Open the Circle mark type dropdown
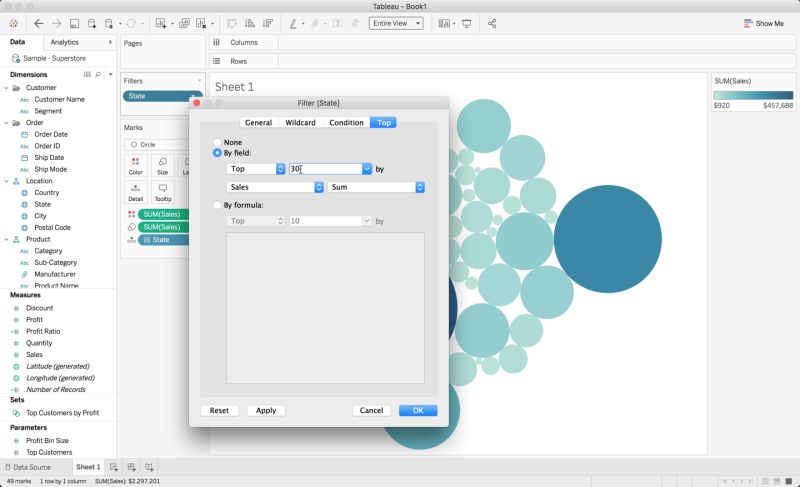 pos(156,145)
